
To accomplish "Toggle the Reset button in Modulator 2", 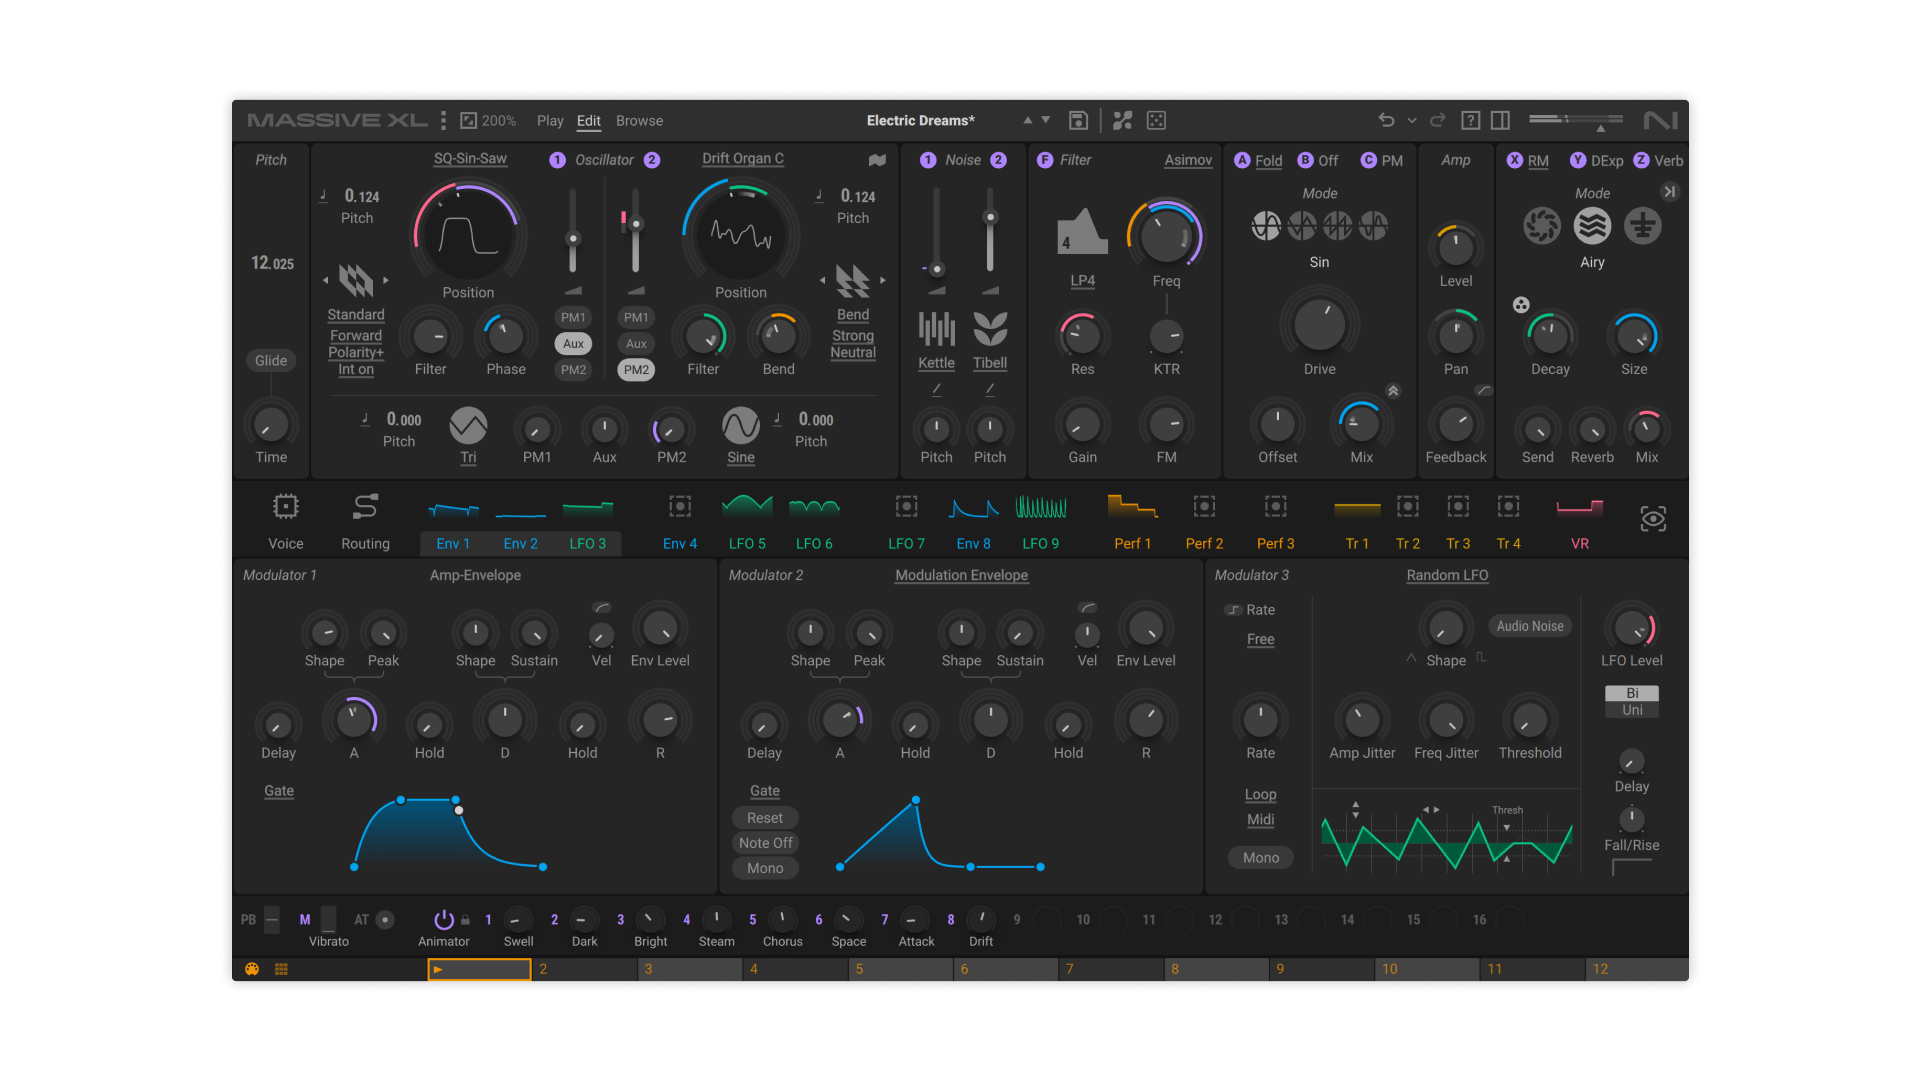I will click(x=765, y=818).
